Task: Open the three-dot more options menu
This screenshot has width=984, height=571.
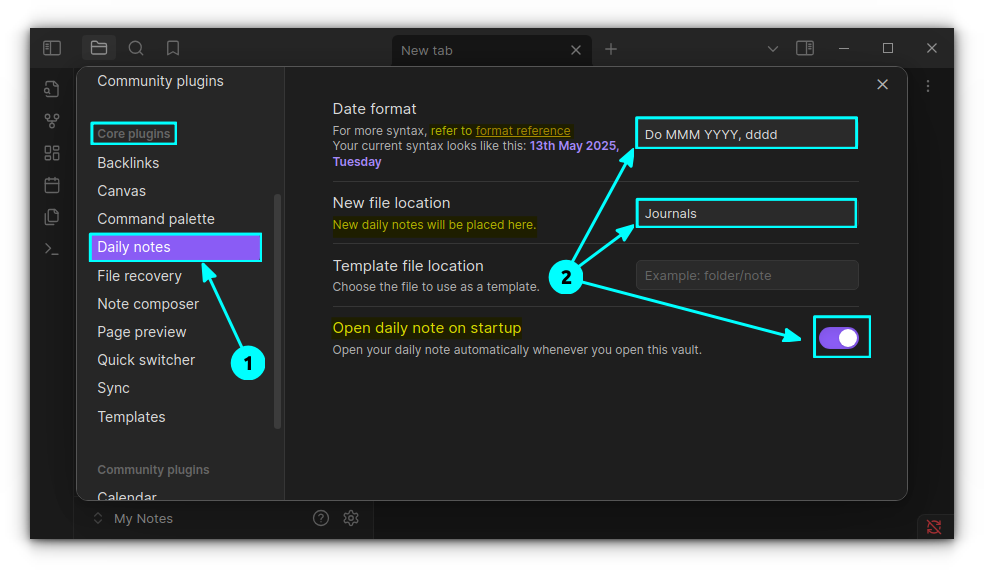Action: pos(928,86)
